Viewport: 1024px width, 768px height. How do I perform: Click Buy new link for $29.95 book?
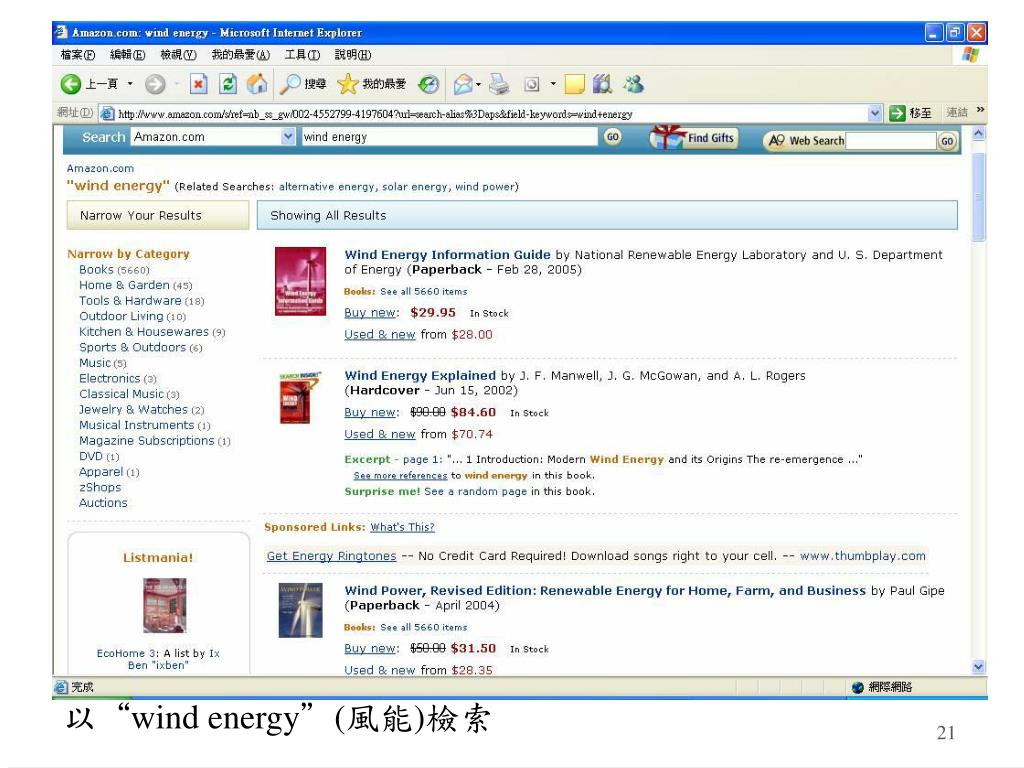tap(370, 313)
